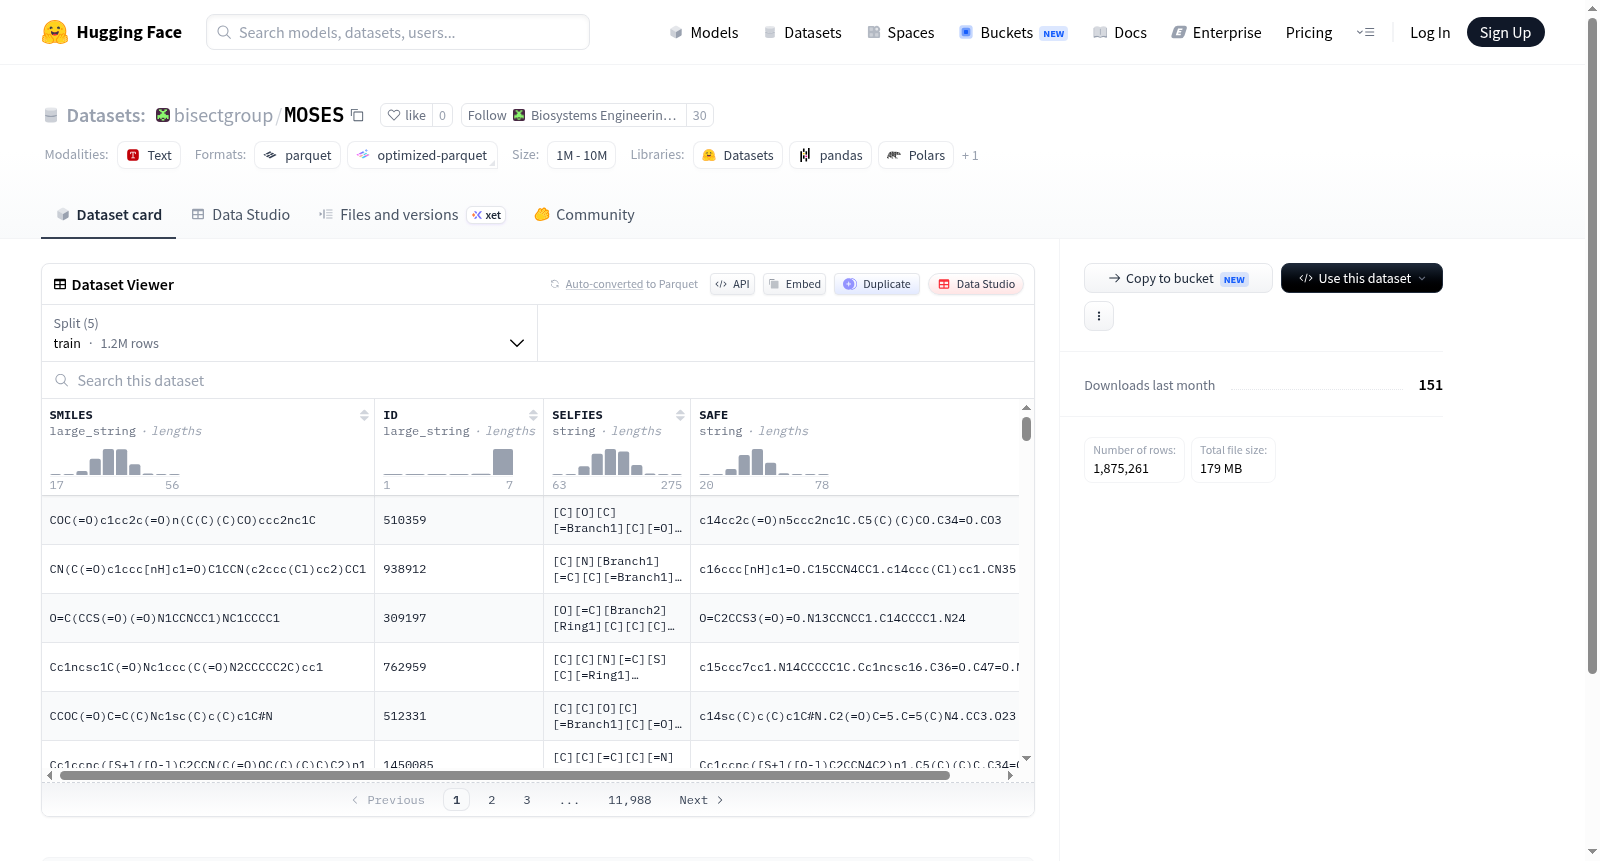Select the Datasets library tag
The width and height of the screenshot is (1600, 861).
tap(738, 155)
